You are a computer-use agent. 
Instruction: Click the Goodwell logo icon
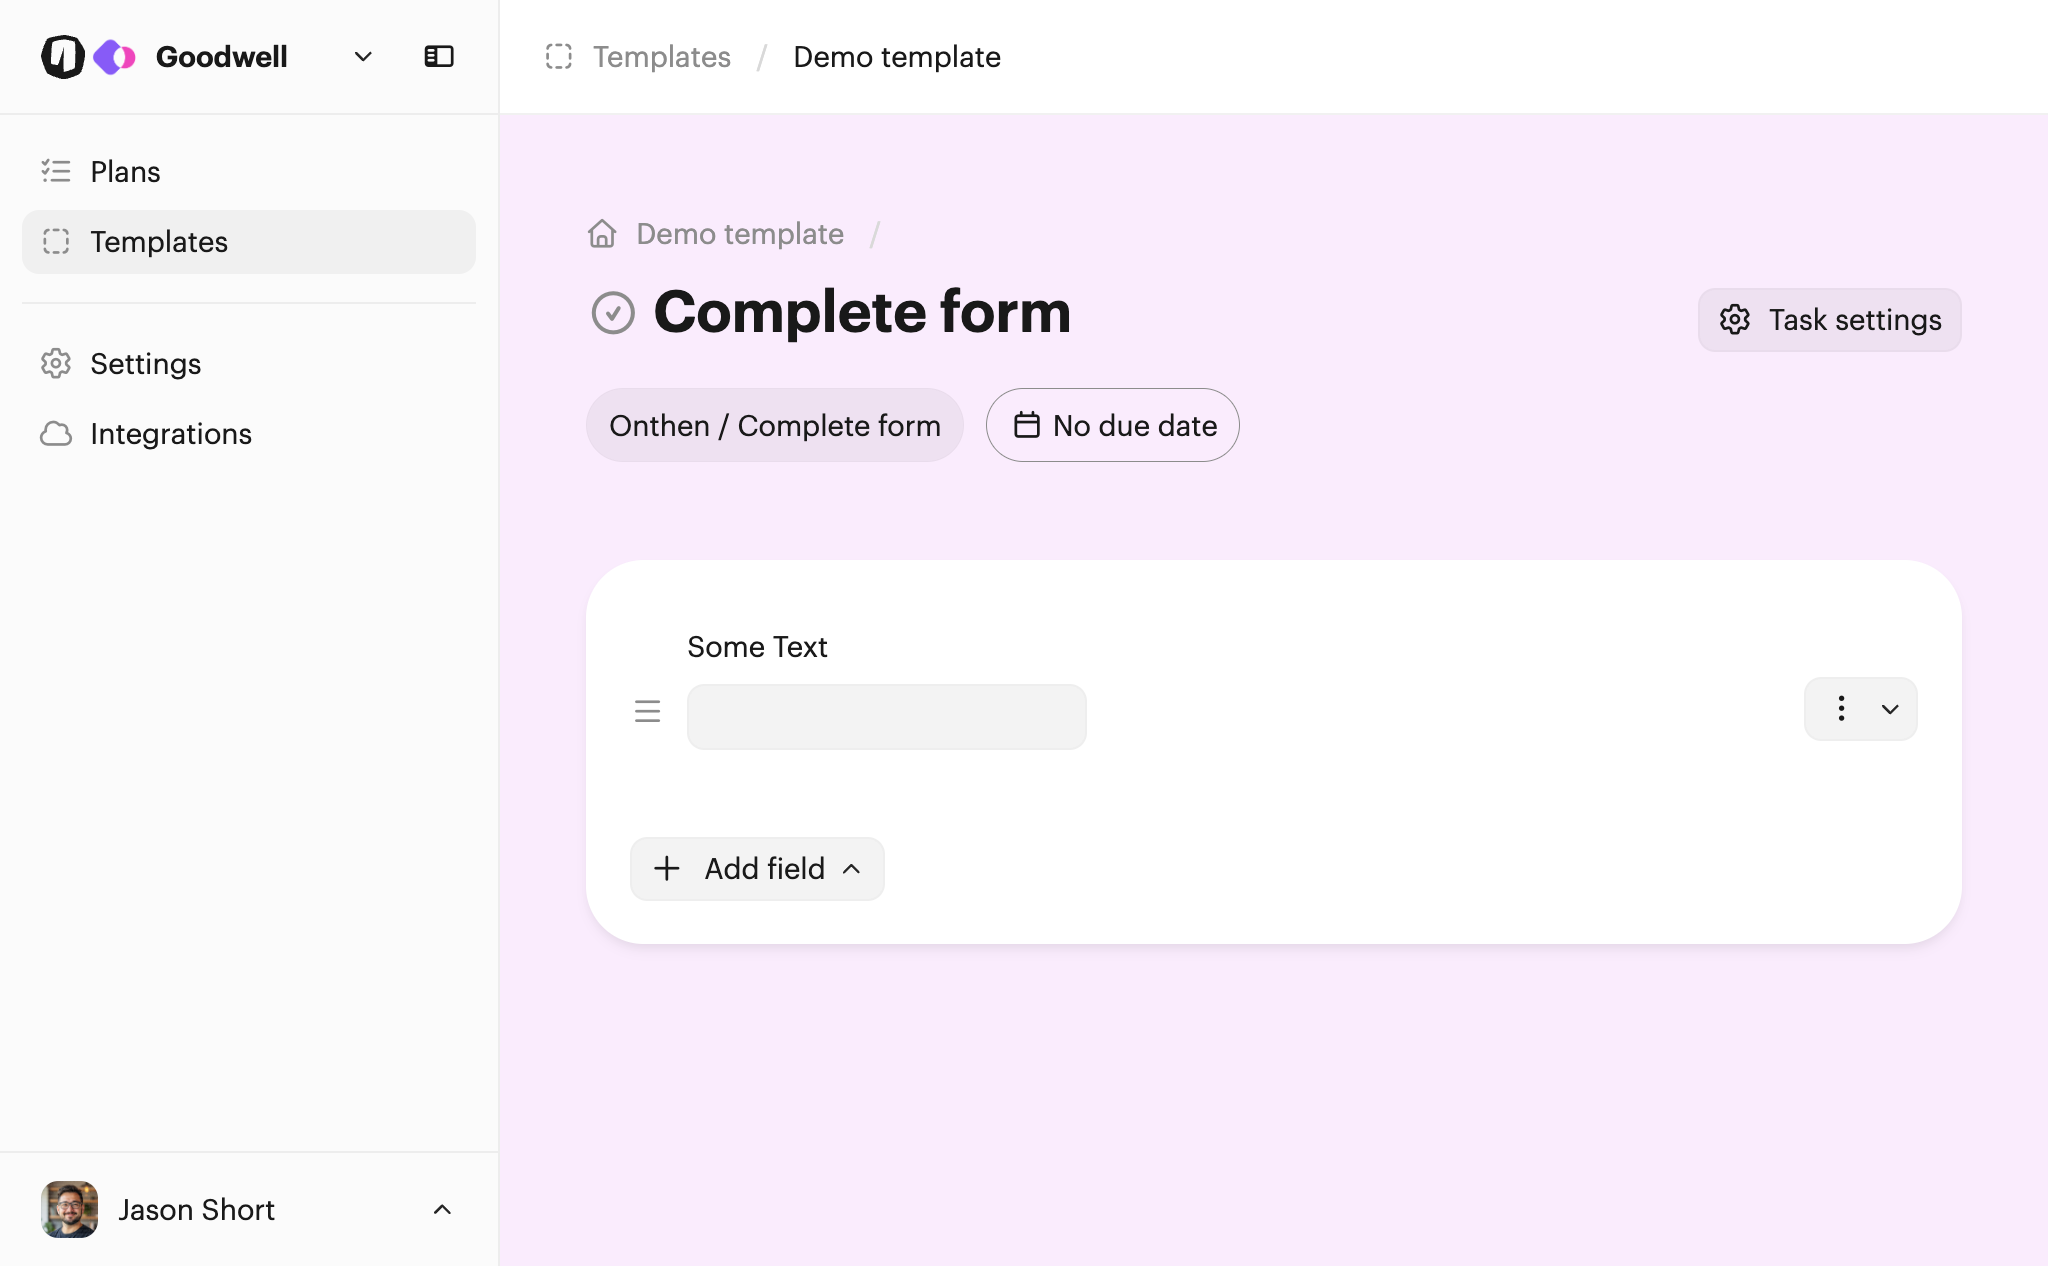point(63,57)
